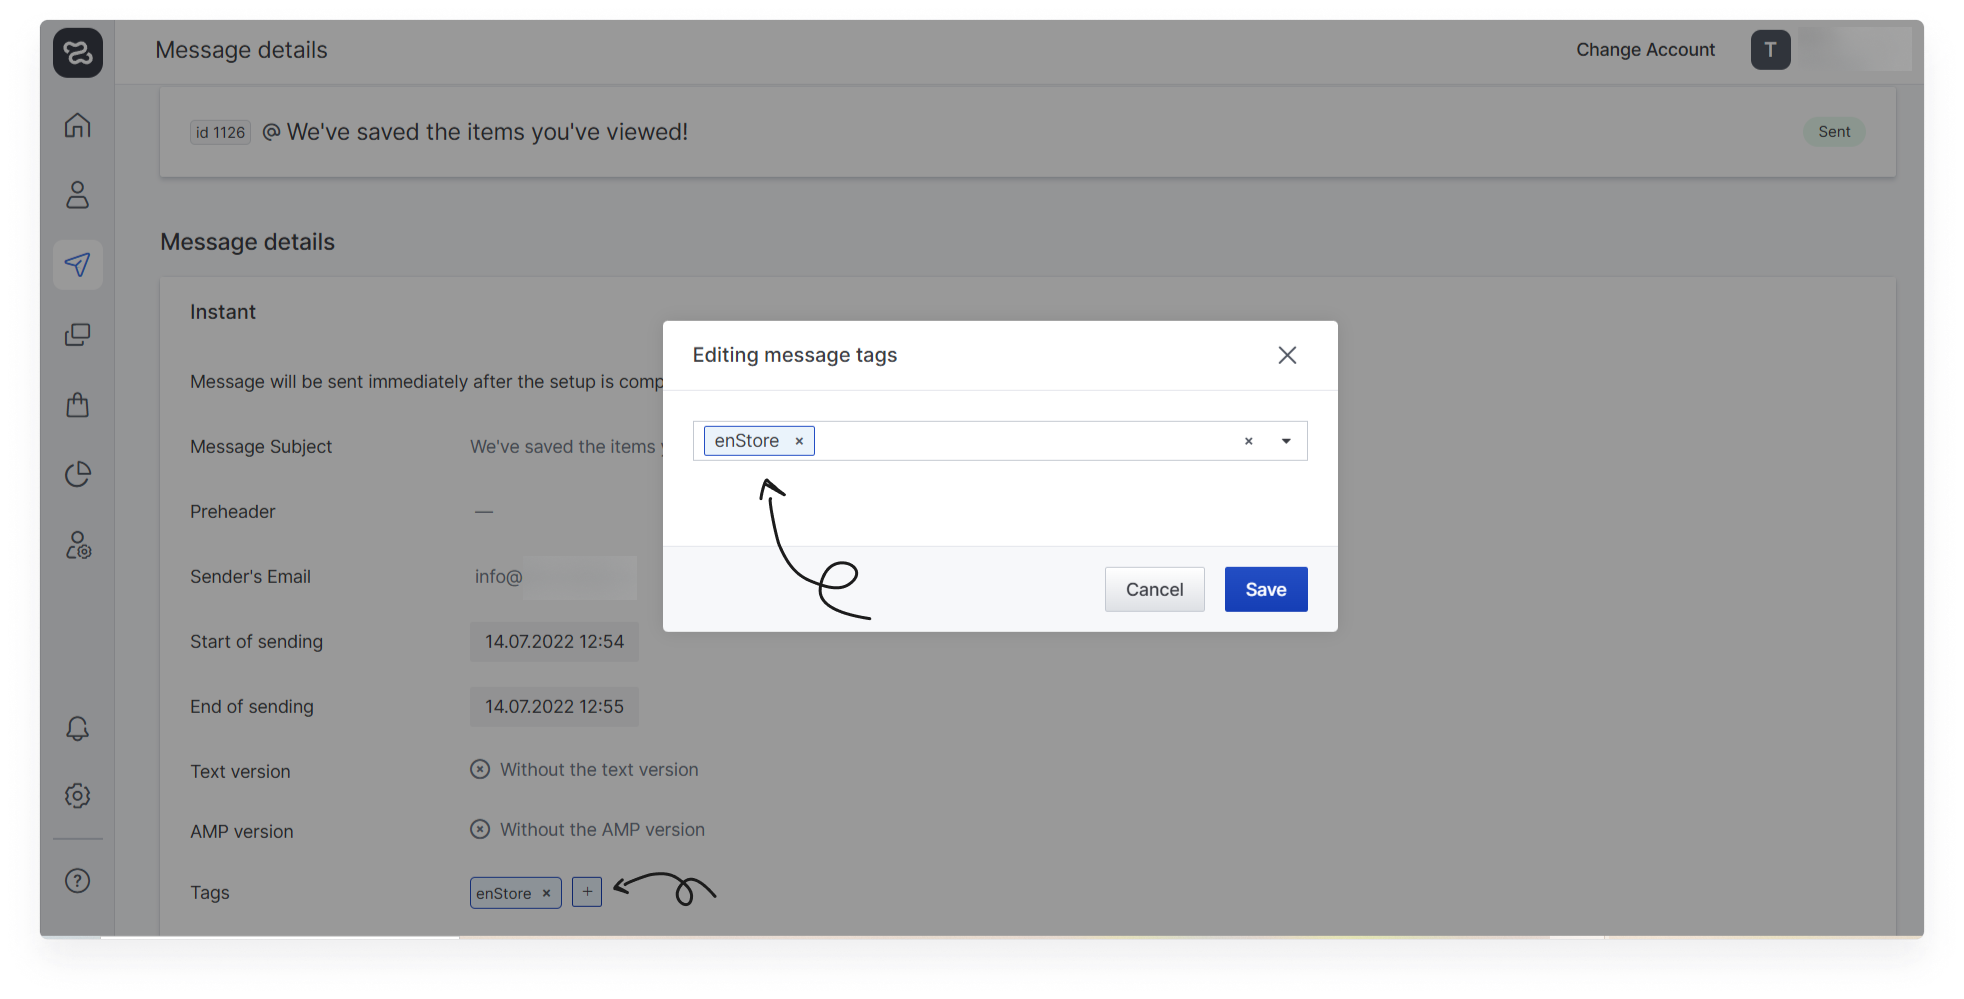The image size is (1964, 999).
Task: Open the Settings gear icon
Action: (x=78, y=795)
